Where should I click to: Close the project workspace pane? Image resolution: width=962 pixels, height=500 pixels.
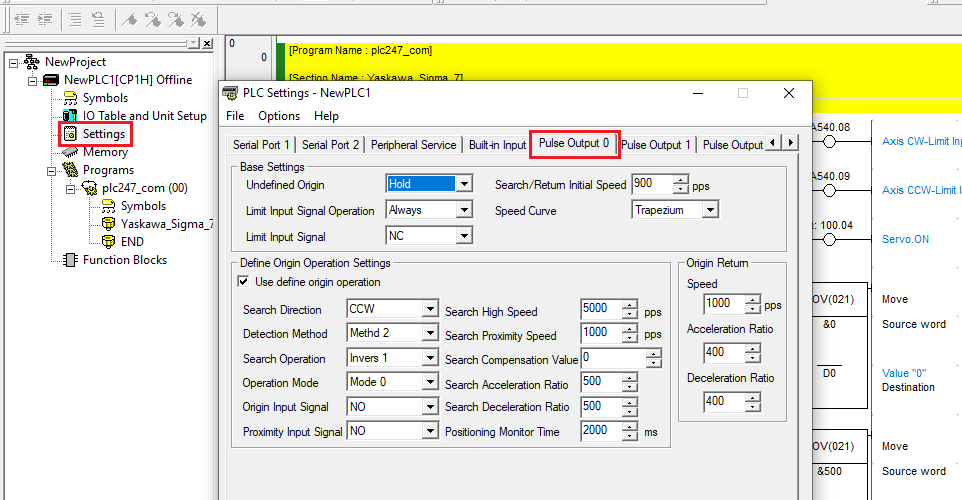207,43
